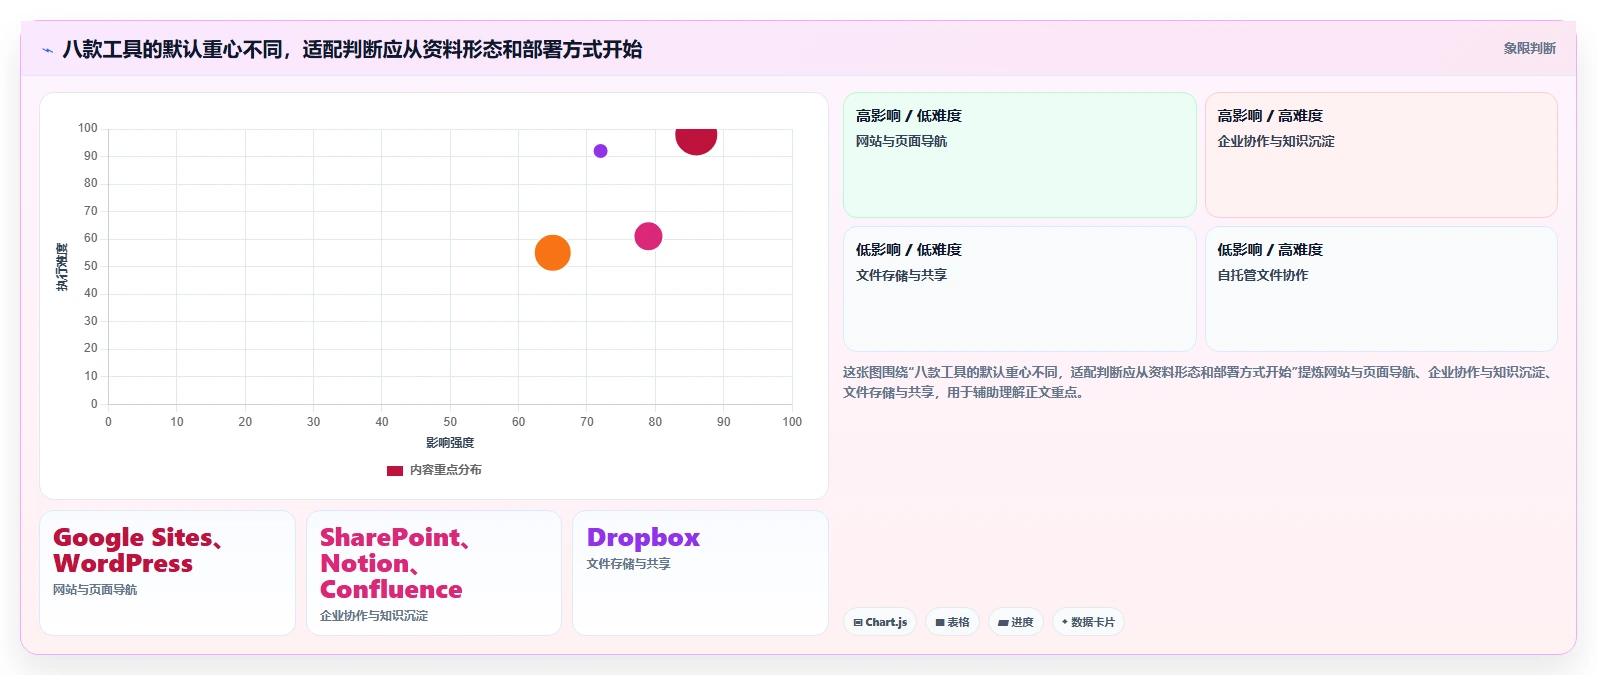Click the 网站与页面导航 text in green card
The image size is (1597, 675).
pyautogui.click(x=901, y=141)
